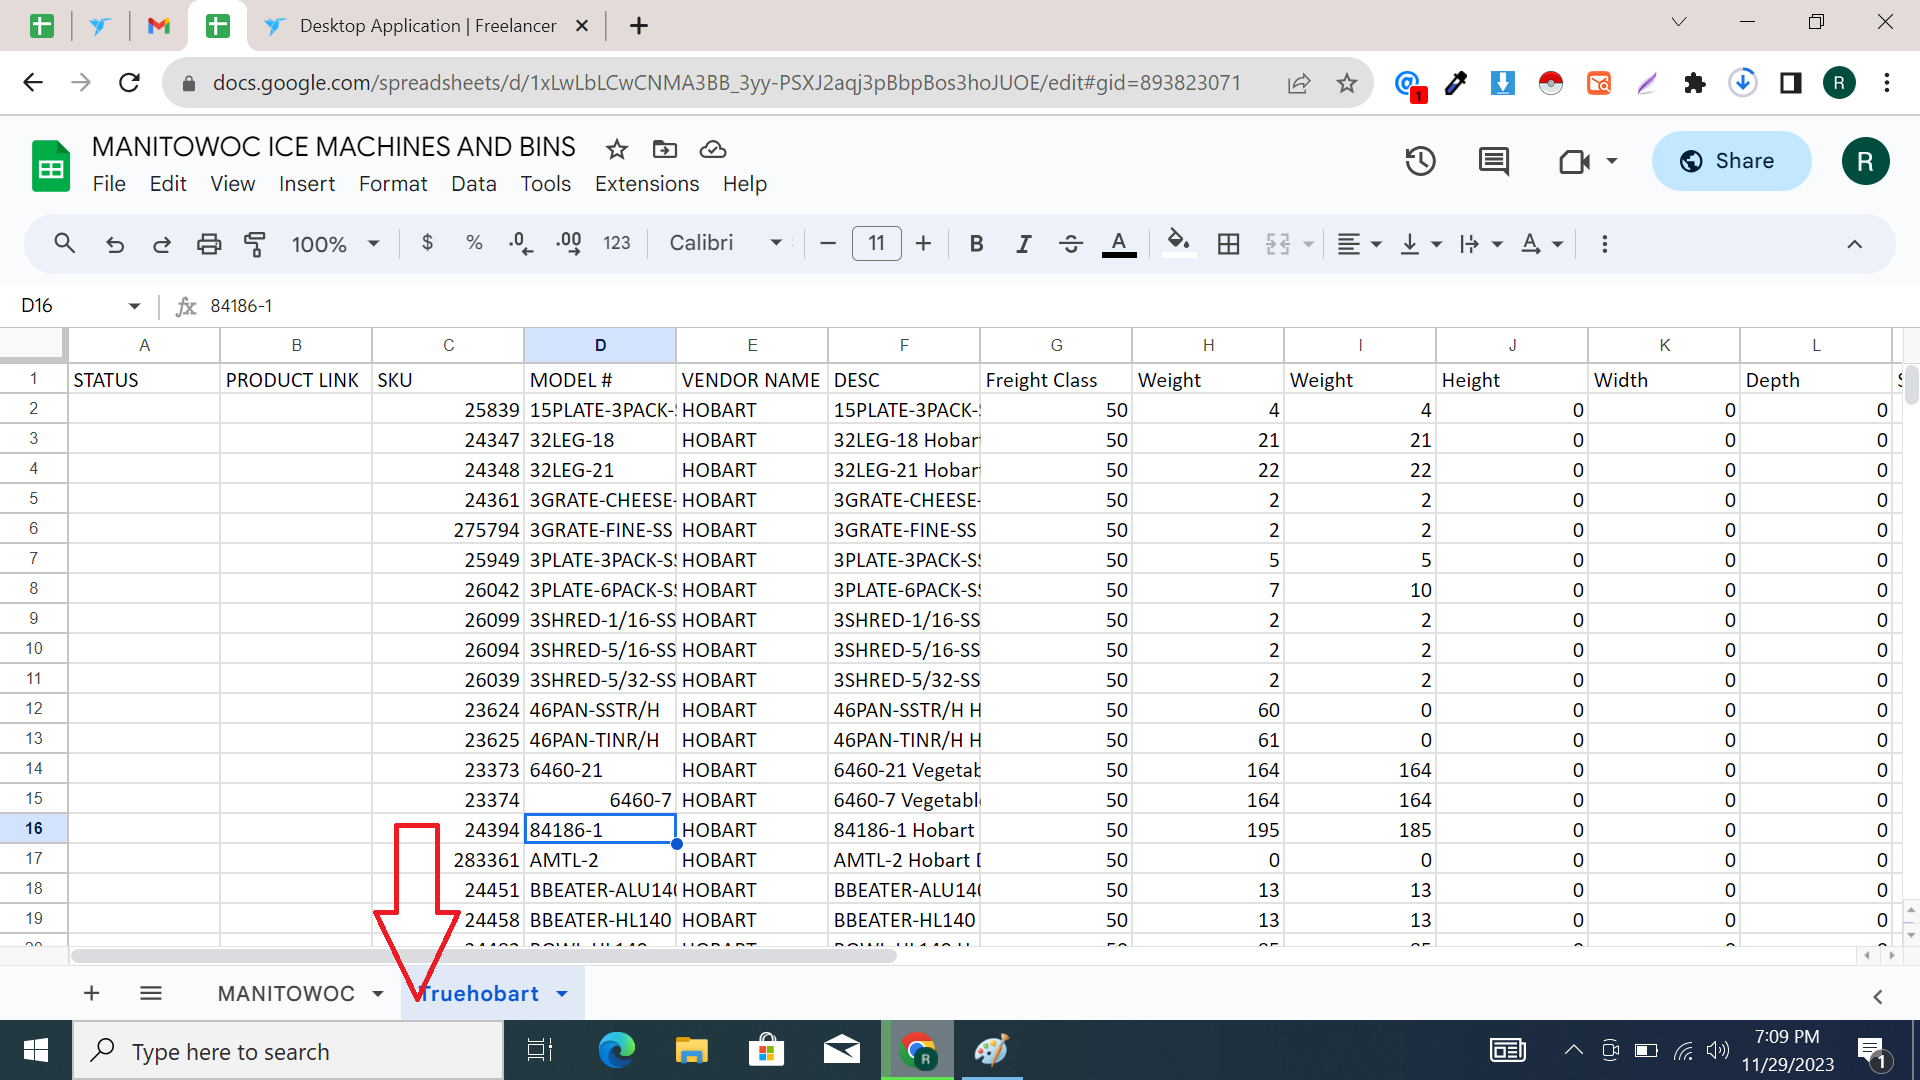Activate the paint format tool
The width and height of the screenshot is (1920, 1080).
point(255,243)
